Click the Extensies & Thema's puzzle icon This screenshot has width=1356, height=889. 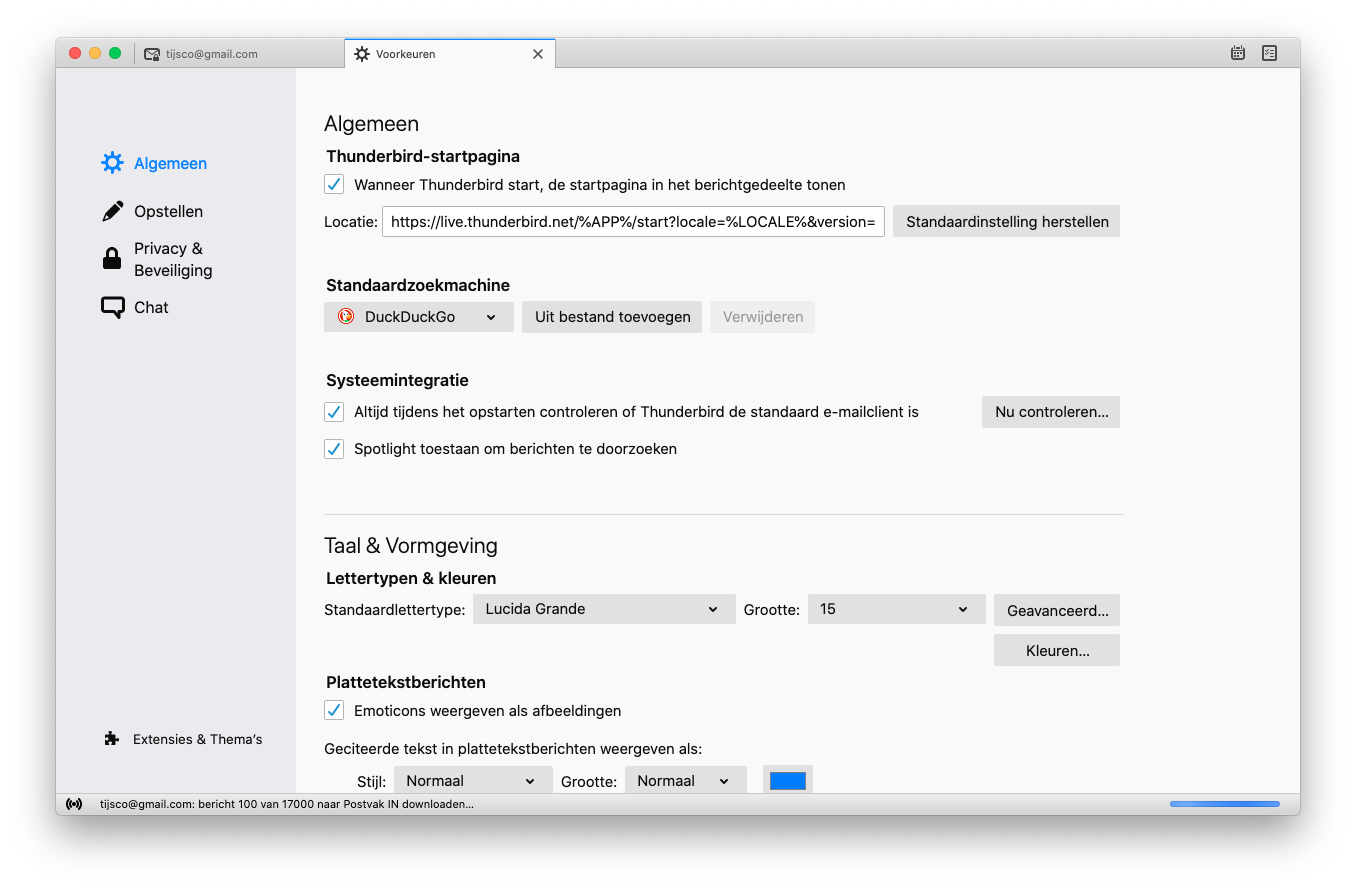112,739
